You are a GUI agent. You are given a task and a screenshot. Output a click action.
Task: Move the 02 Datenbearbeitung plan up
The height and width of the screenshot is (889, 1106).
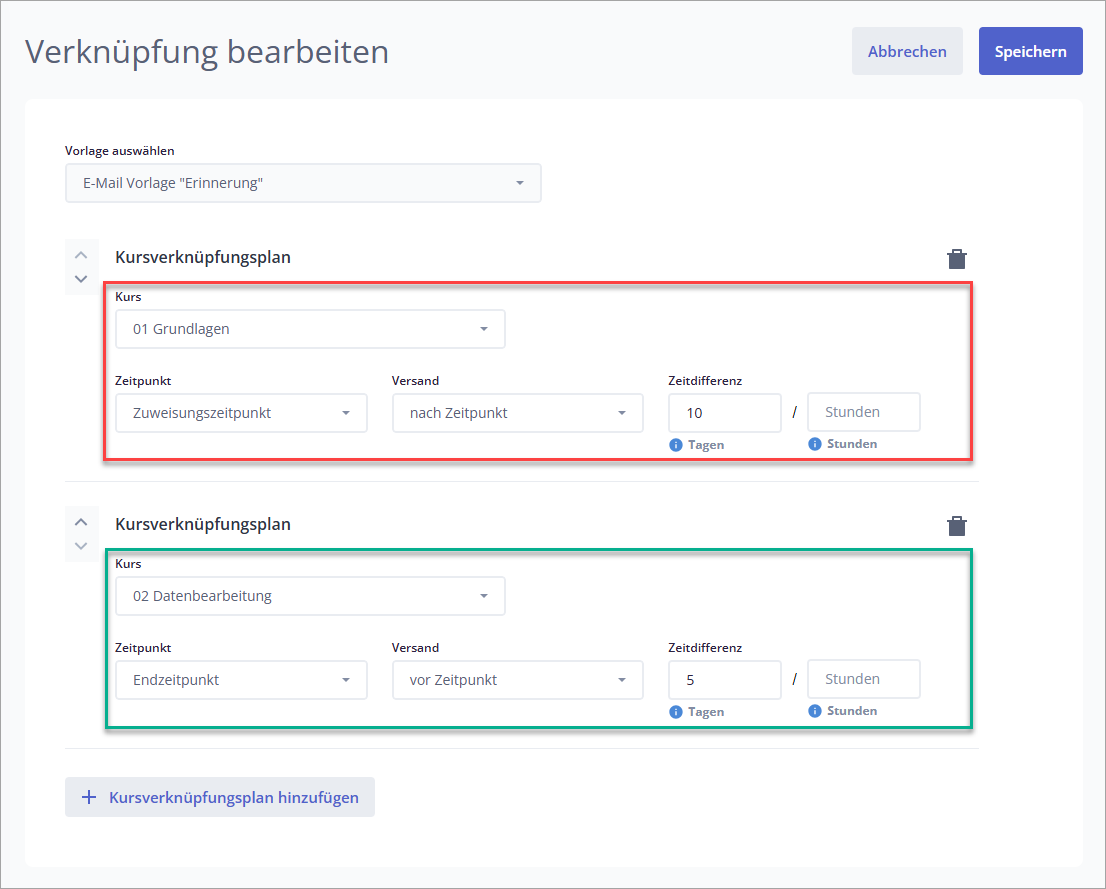[x=81, y=522]
